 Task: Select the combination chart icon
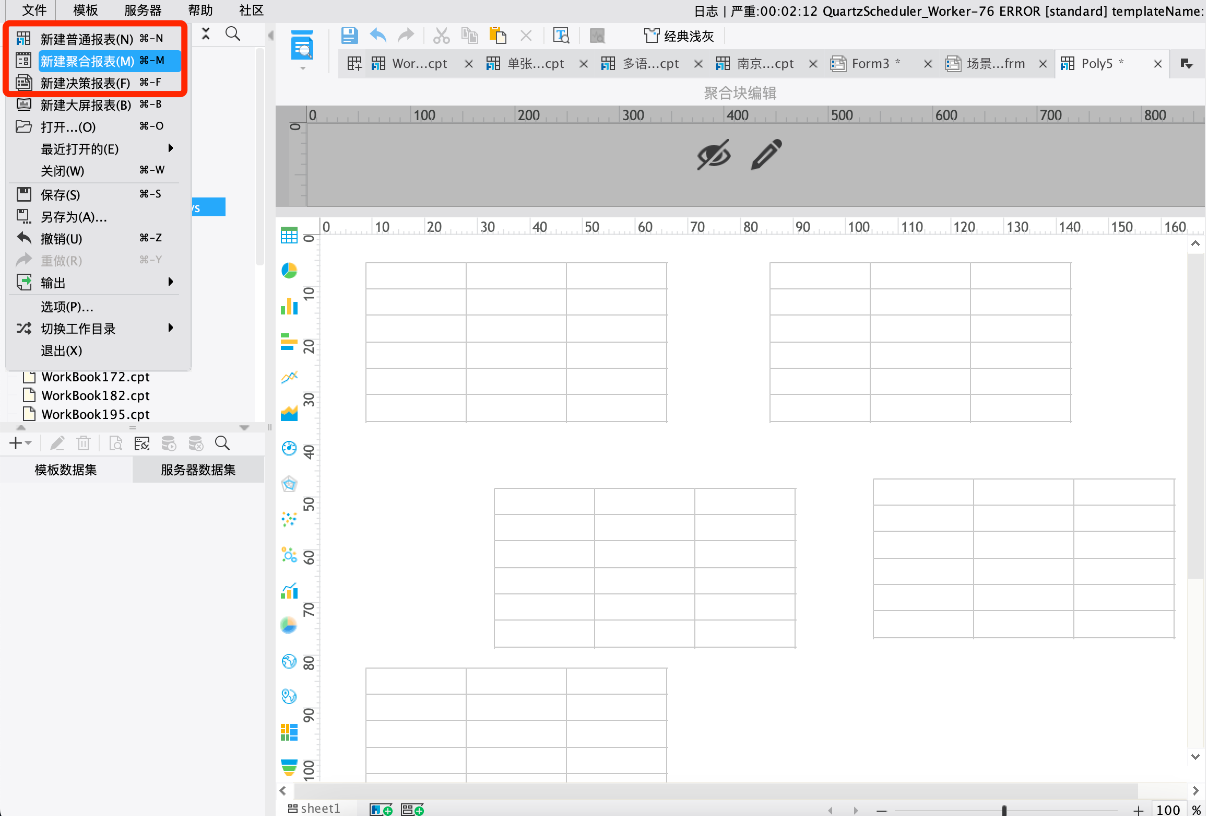click(x=289, y=590)
